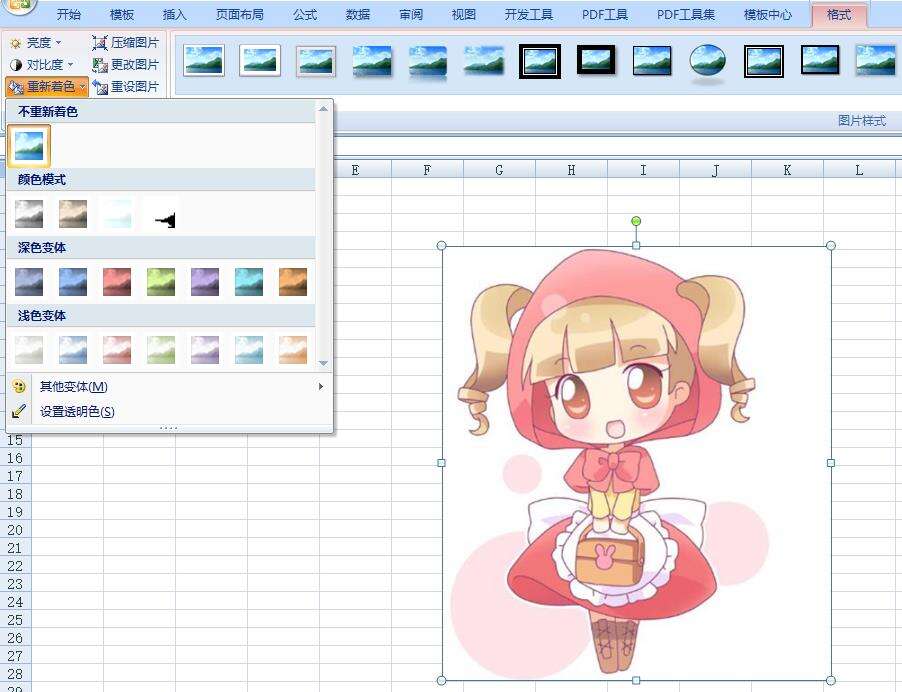Click the picture's top-right resize handle
902x692 pixels.
[831, 246]
